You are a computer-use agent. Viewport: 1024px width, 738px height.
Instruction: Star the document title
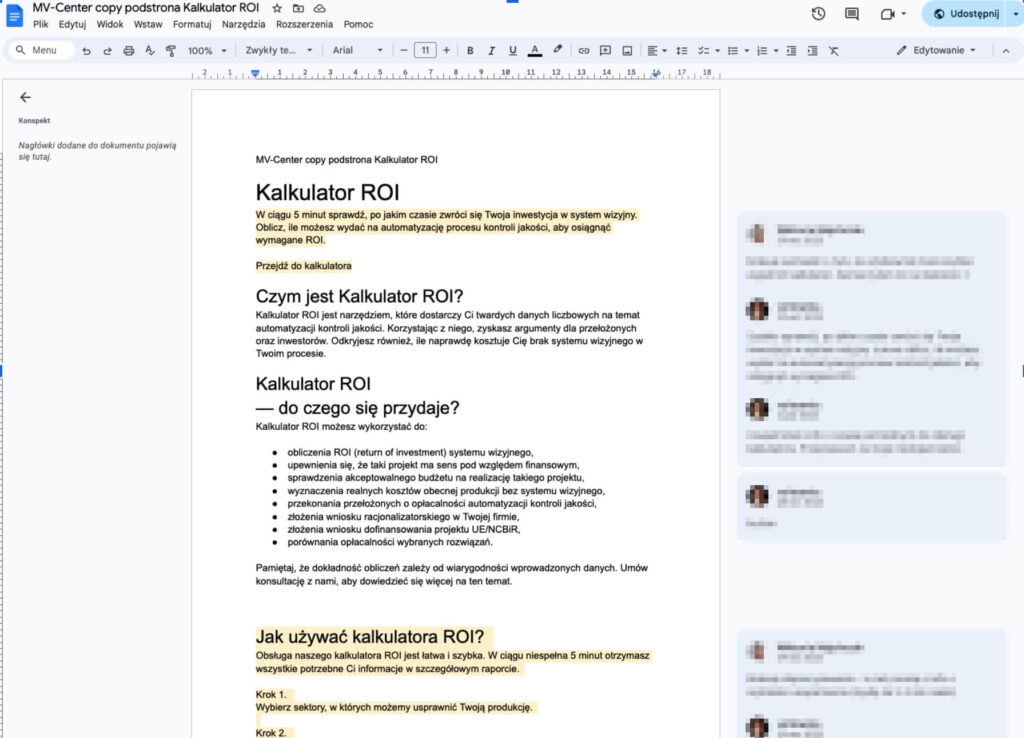click(277, 8)
